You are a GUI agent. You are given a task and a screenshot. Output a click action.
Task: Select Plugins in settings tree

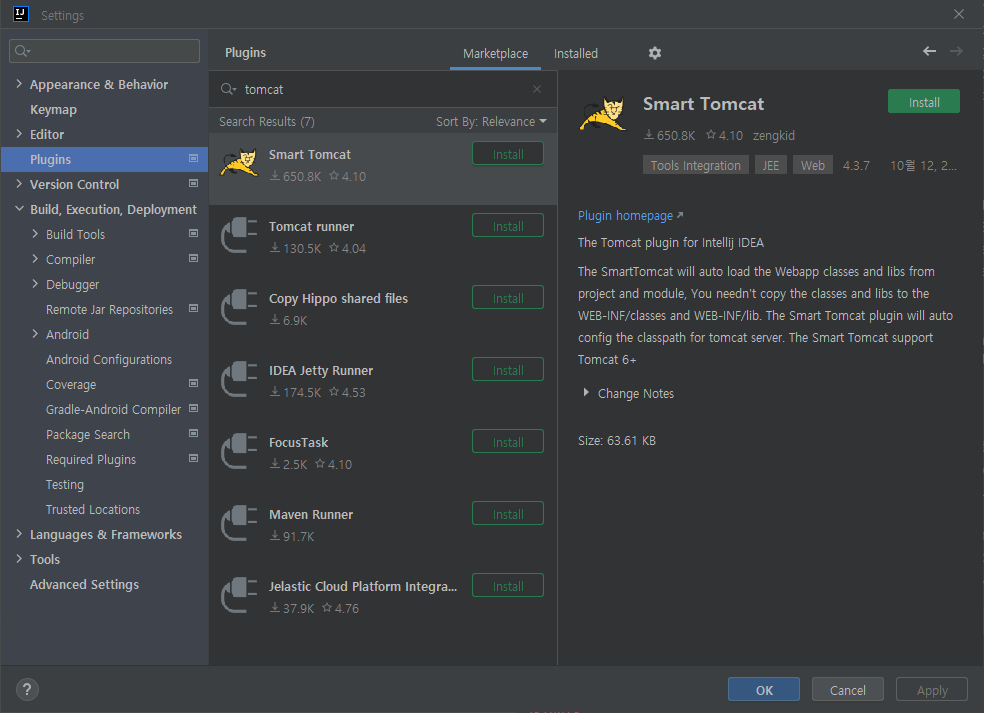pyautogui.click(x=104, y=159)
